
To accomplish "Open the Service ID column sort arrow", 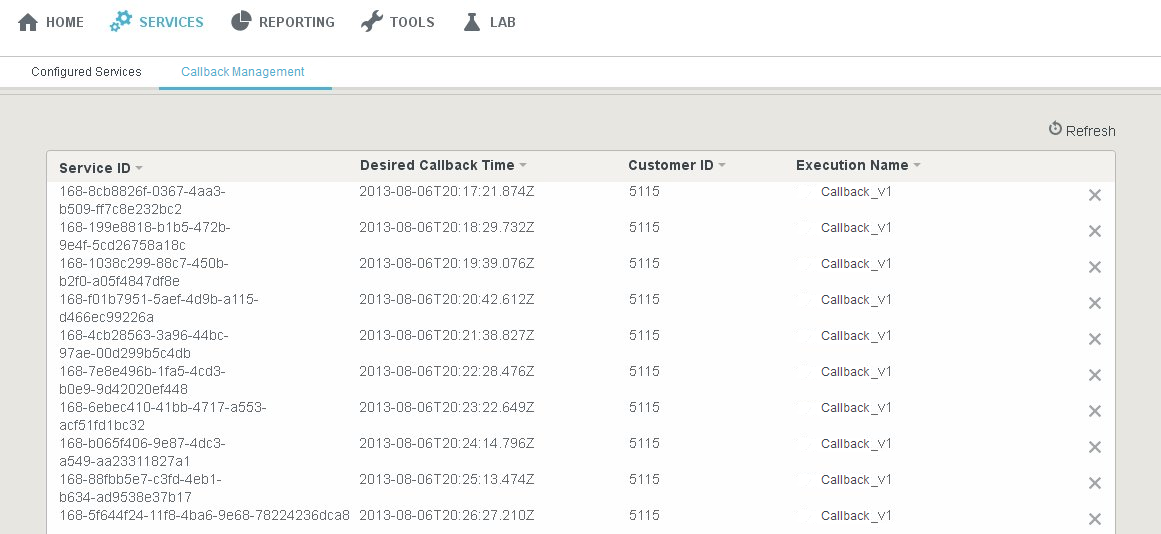I will point(139,168).
